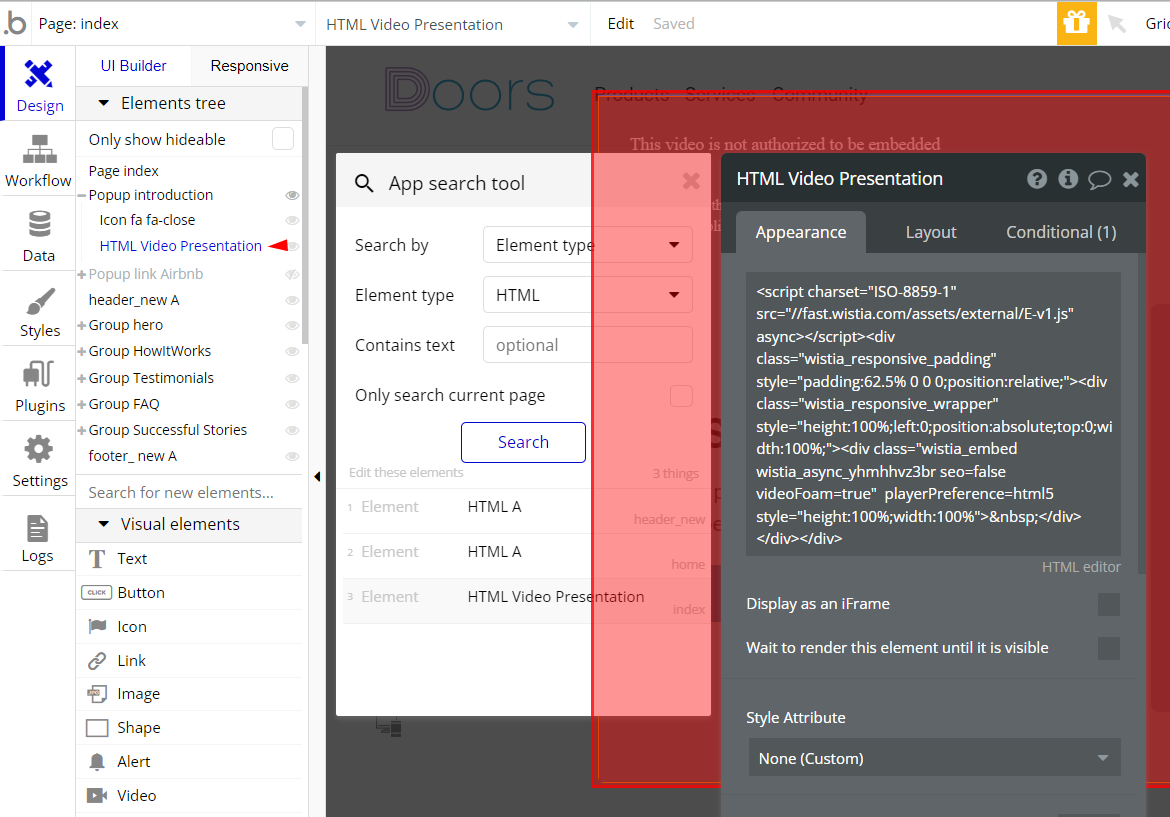The height and width of the screenshot is (817, 1170).
Task: Click the Bubble logo icon
Action: tap(16, 23)
